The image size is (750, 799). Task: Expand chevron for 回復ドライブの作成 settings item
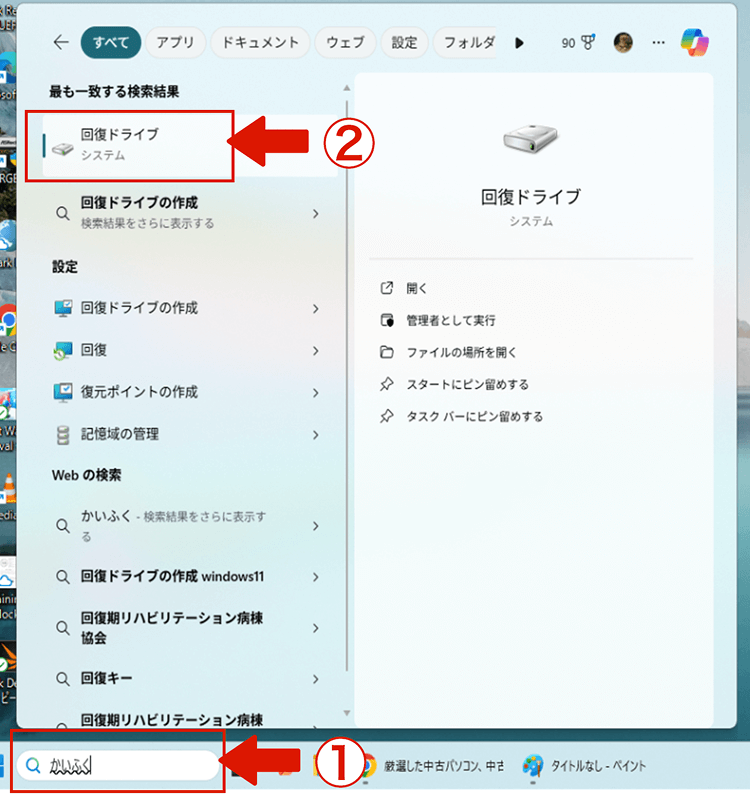[x=316, y=309]
